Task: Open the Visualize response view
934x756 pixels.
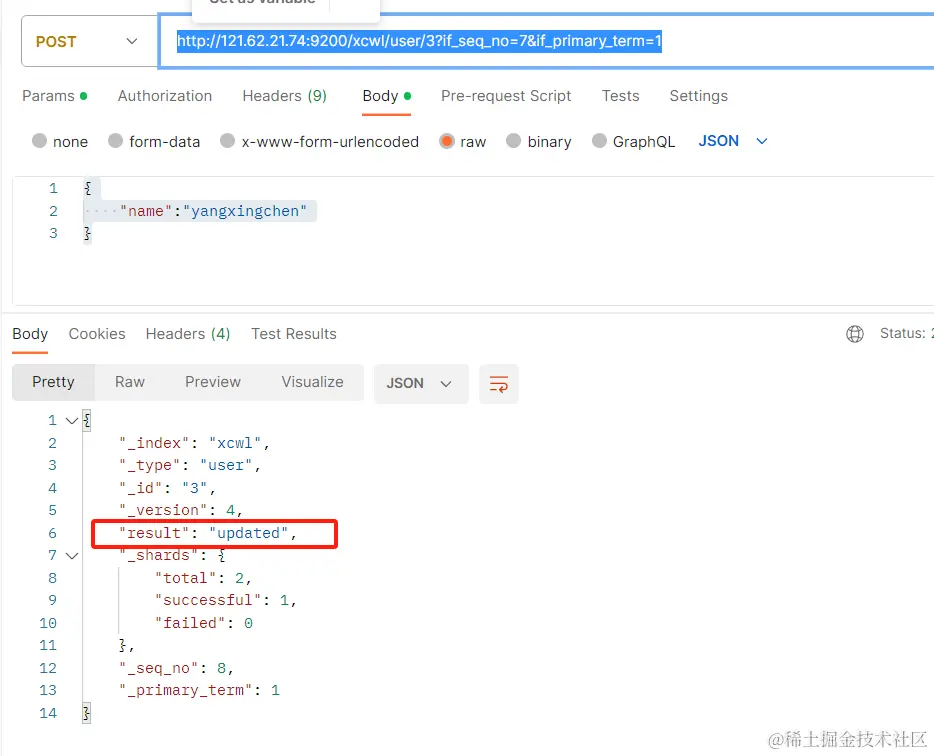Action: coord(312,382)
